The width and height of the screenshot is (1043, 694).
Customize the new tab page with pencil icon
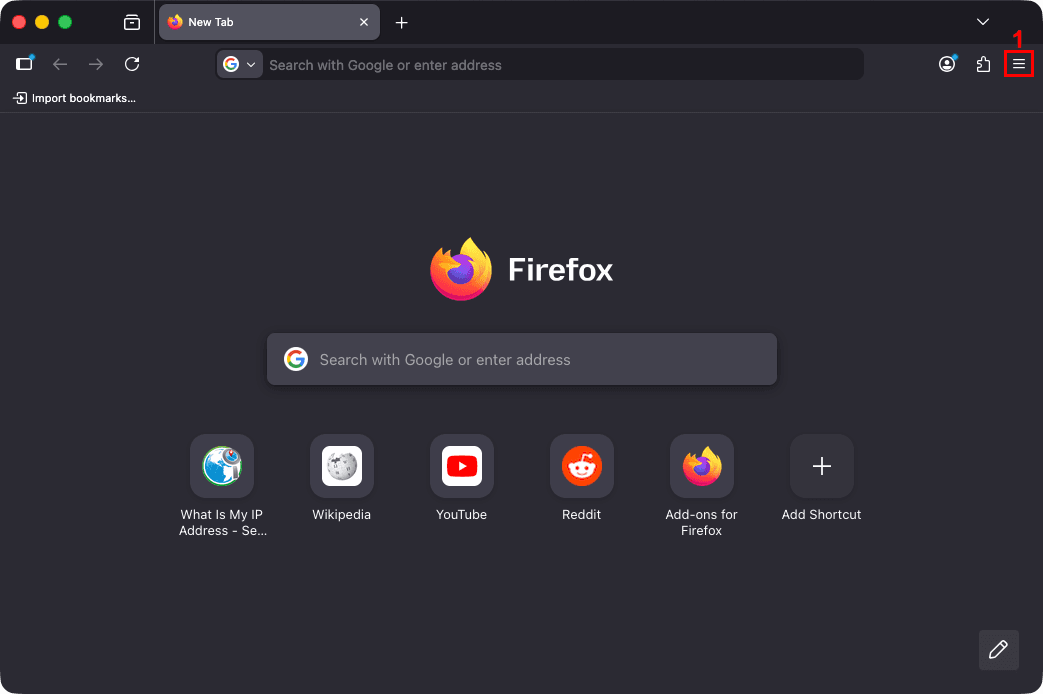pyautogui.click(x=998, y=649)
